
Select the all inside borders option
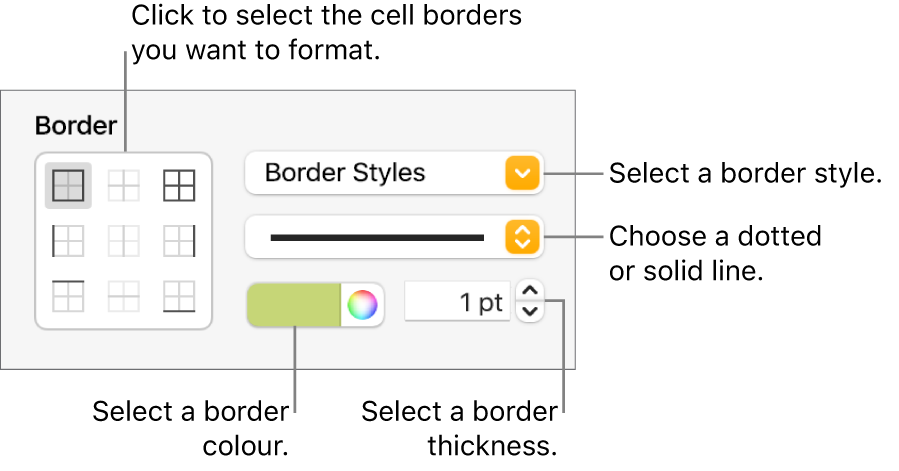pyautogui.click(x=124, y=186)
